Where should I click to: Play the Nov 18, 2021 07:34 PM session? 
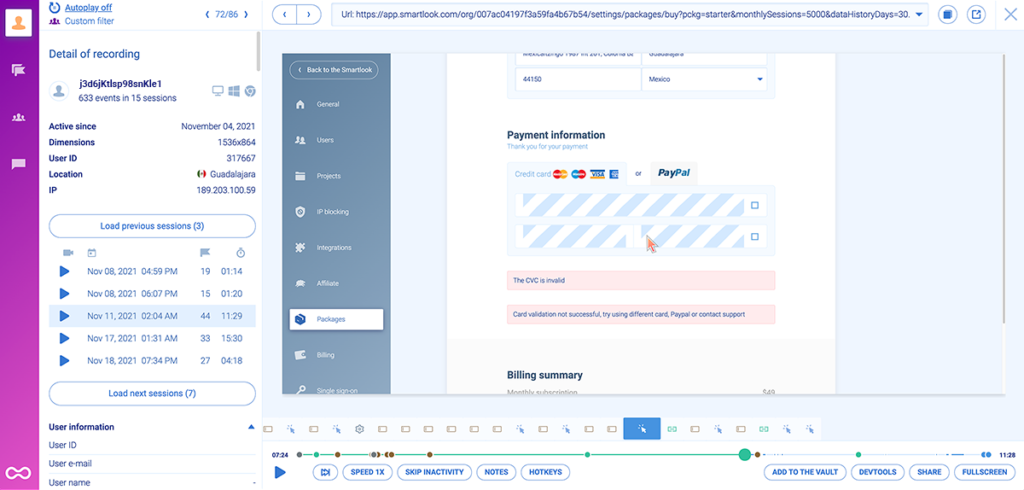64,360
